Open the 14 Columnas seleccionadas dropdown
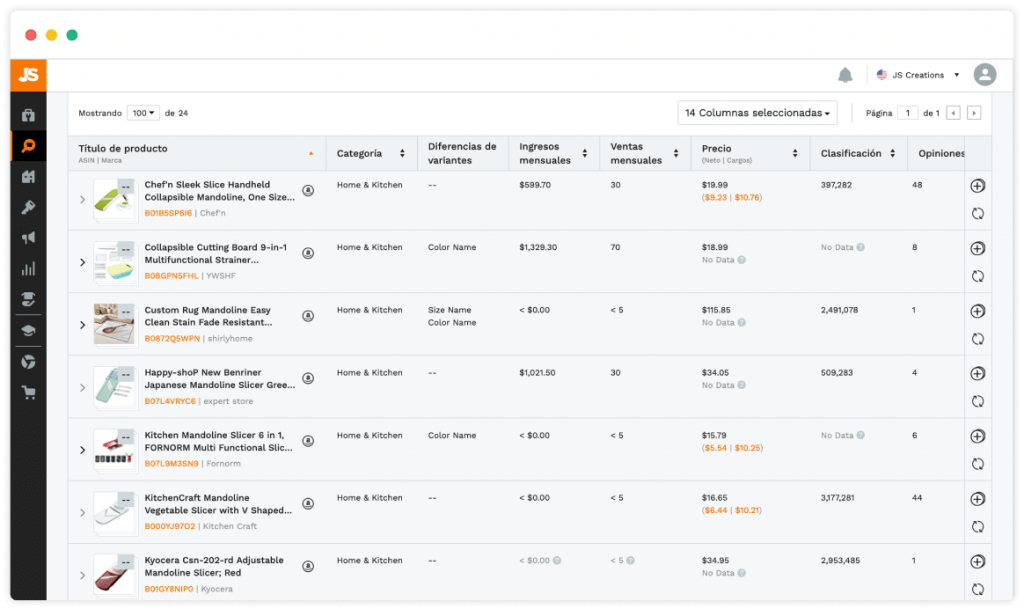Viewport: 1024px width, 609px height. pos(758,113)
